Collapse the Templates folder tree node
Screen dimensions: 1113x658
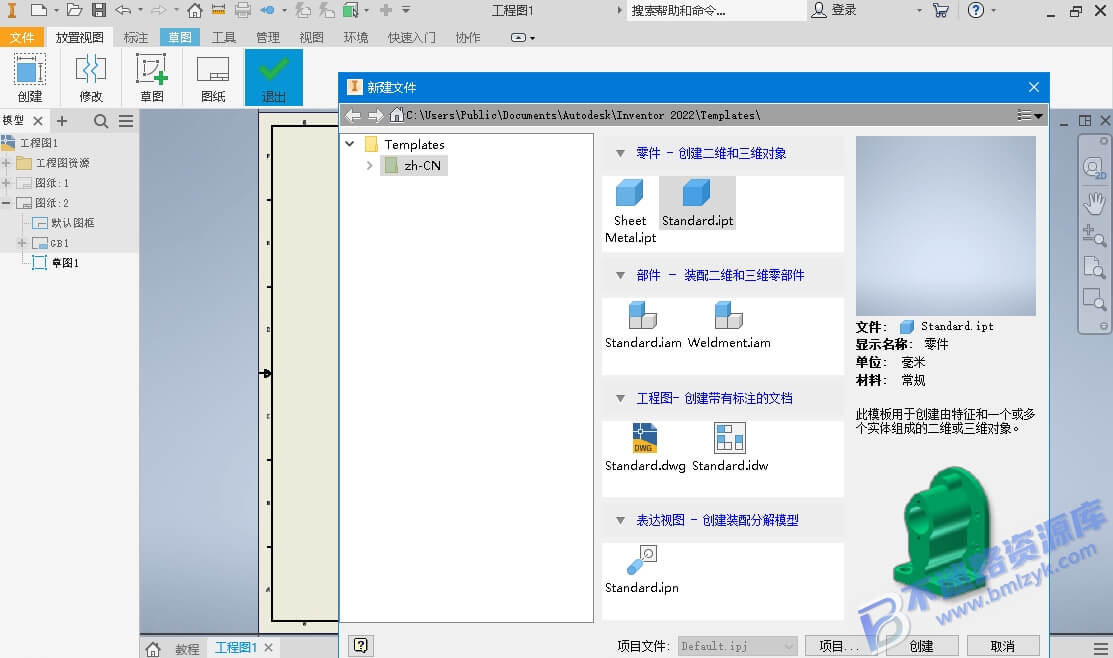[350, 143]
